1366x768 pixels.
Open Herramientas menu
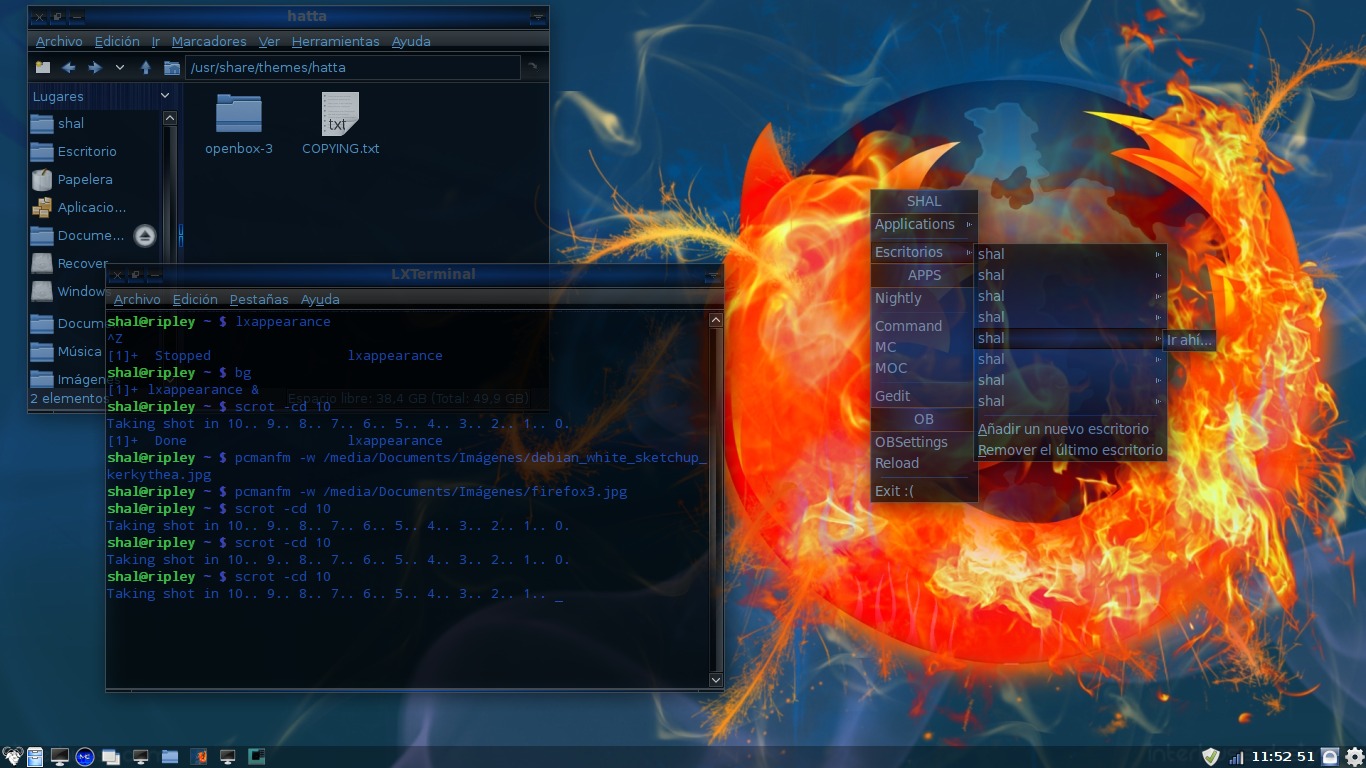(x=335, y=41)
